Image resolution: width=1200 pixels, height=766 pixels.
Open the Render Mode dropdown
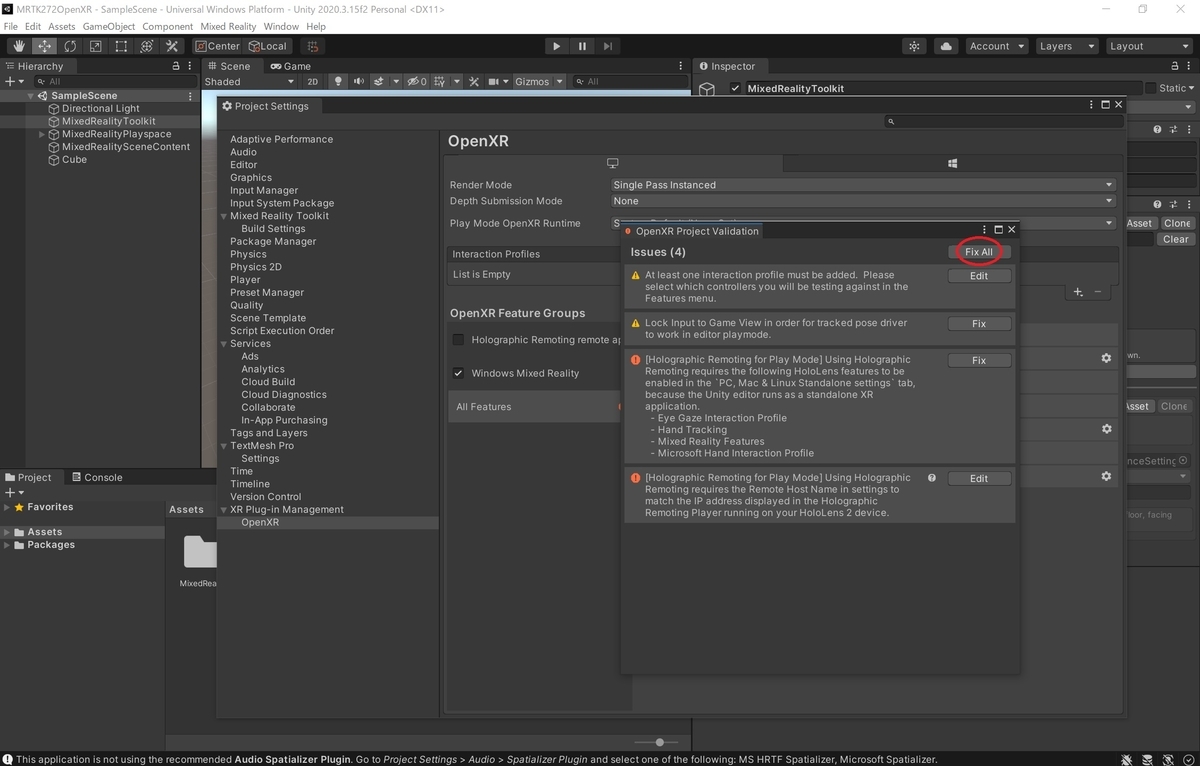pos(863,185)
